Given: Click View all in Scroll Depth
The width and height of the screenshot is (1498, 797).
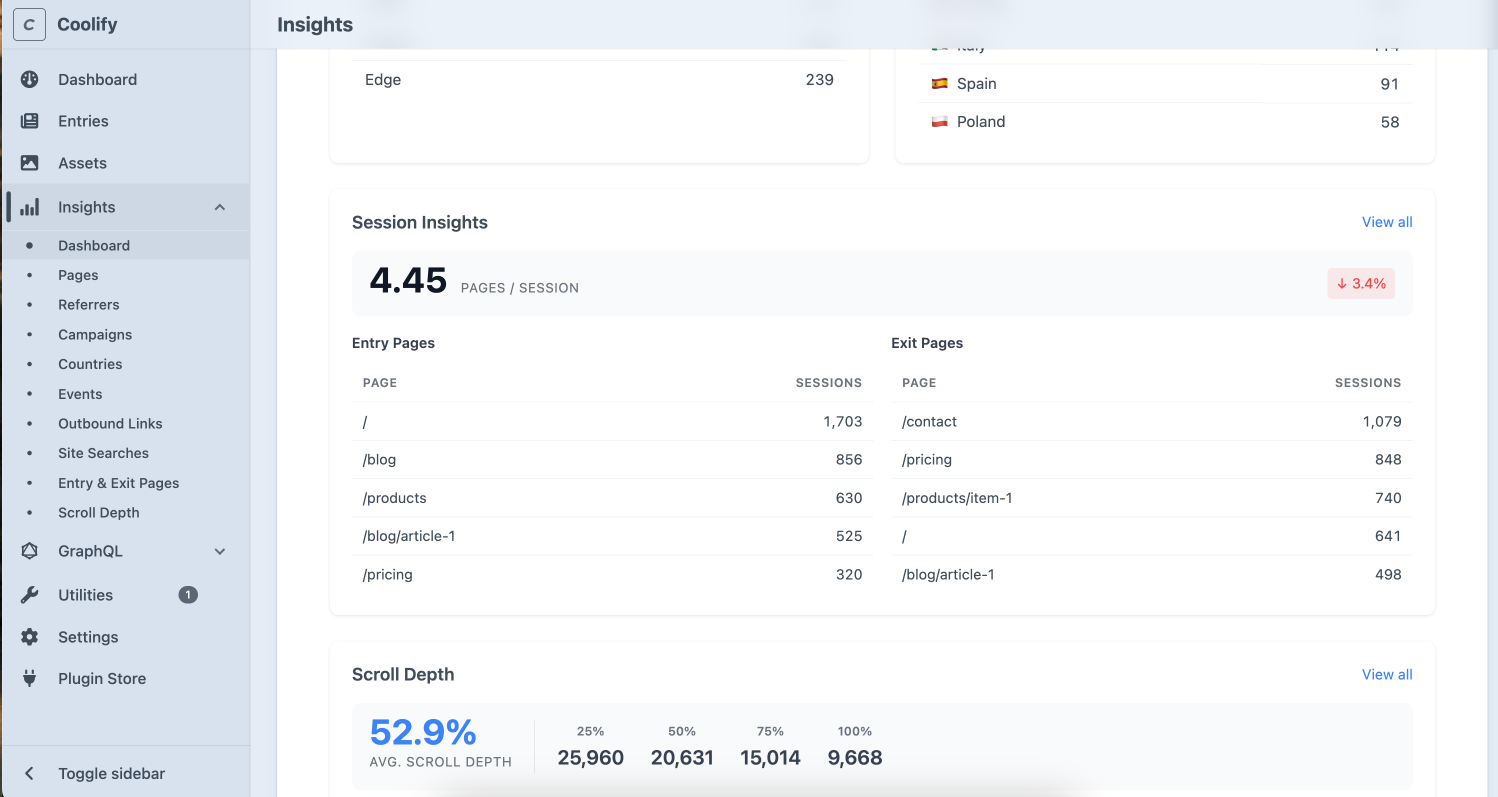Looking at the screenshot, I should [1386, 674].
